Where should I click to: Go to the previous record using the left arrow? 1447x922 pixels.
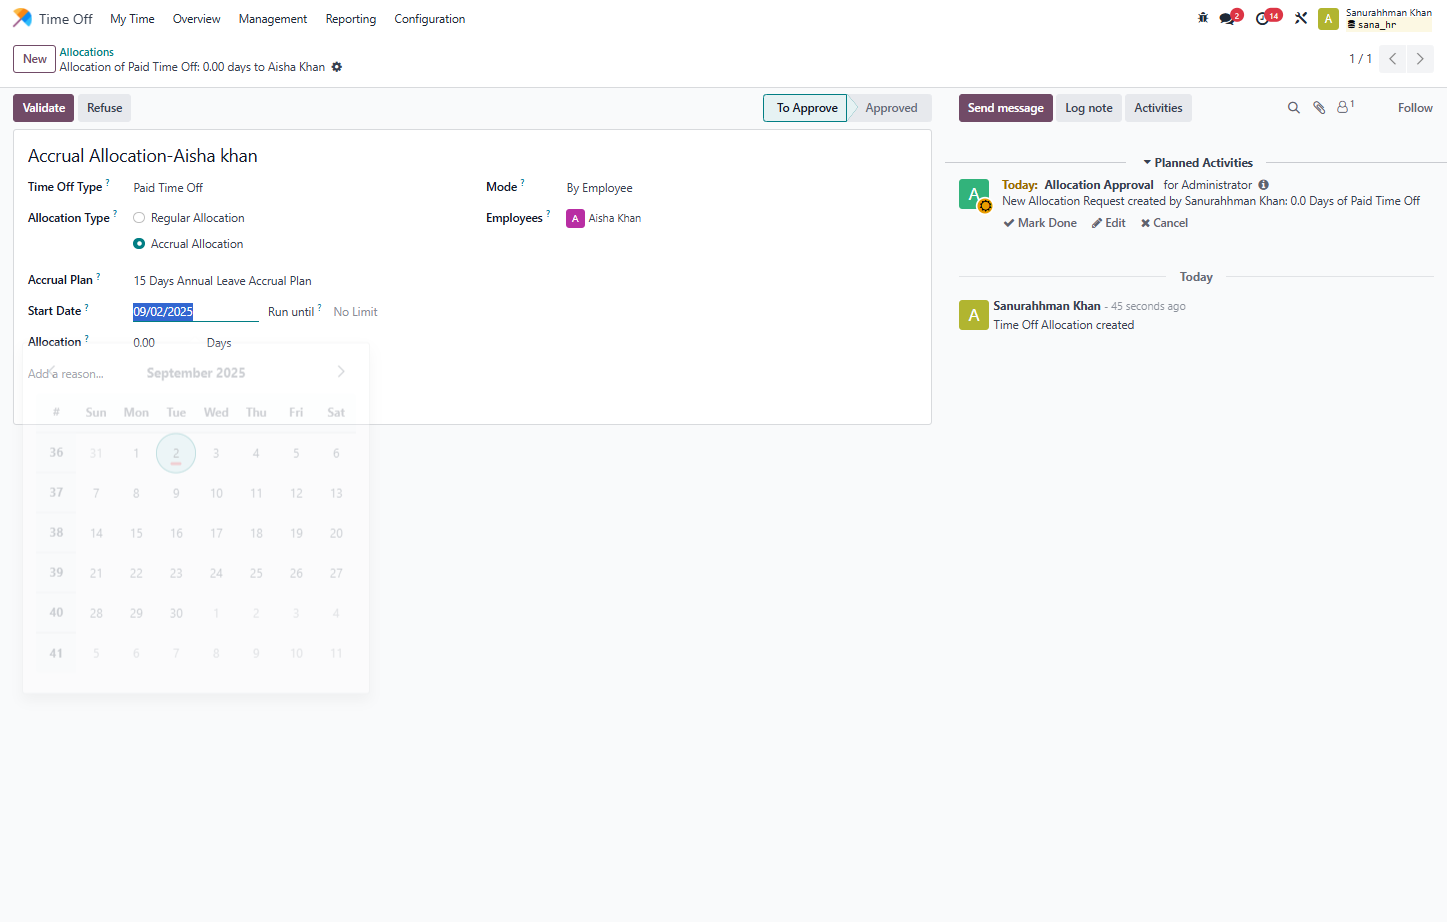pyautogui.click(x=1392, y=59)
